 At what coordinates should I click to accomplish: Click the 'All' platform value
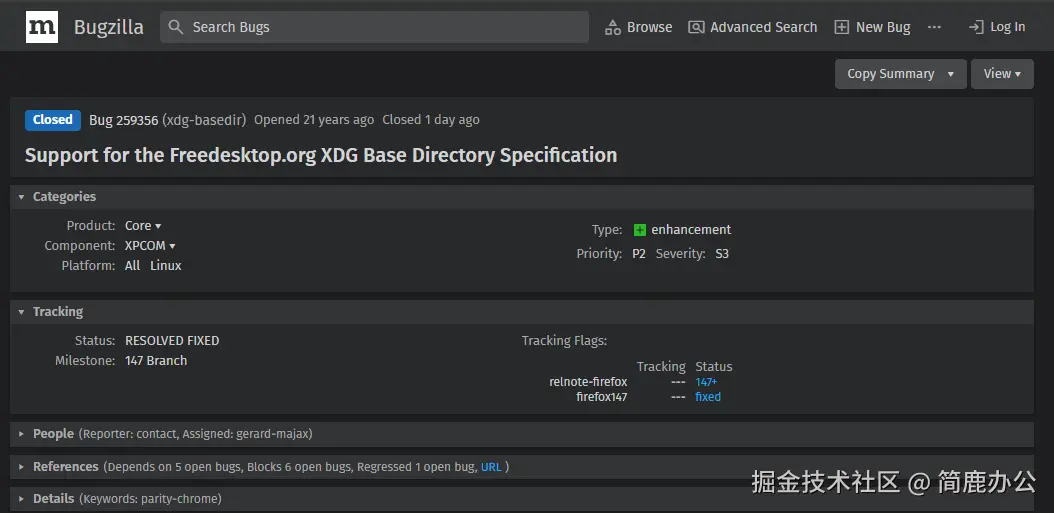[x=132, y=266]
